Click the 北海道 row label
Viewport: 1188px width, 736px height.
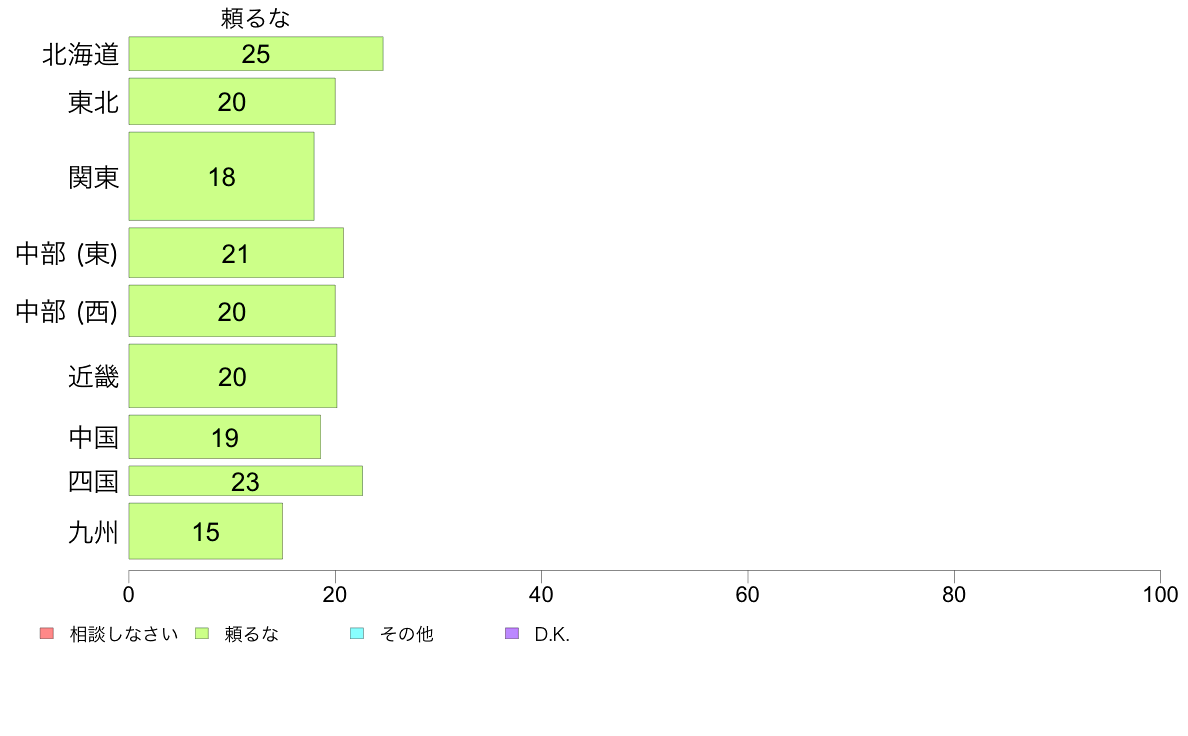click(81, 55)
